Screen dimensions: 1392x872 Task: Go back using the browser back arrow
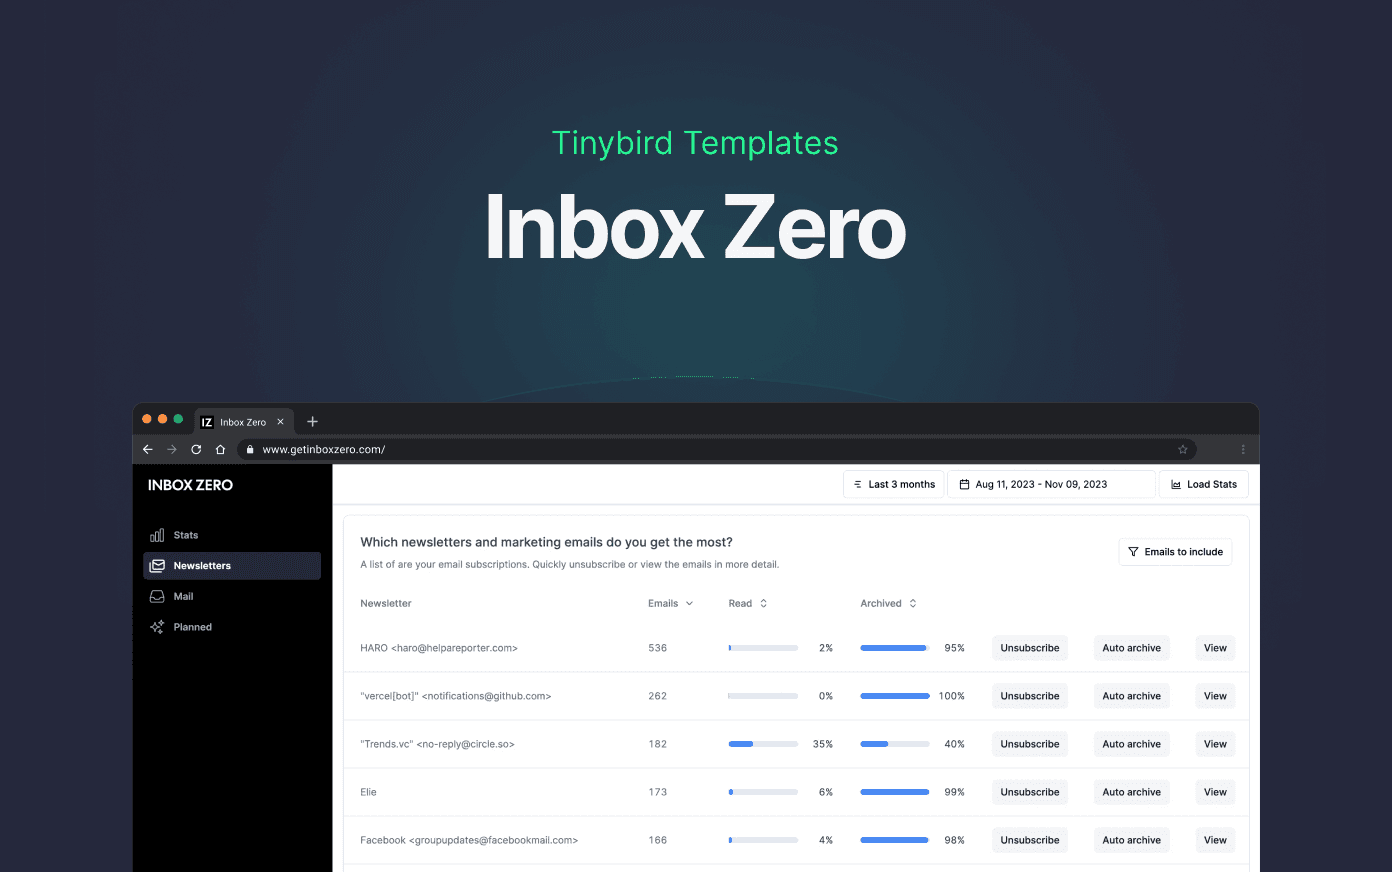point(148,450)
